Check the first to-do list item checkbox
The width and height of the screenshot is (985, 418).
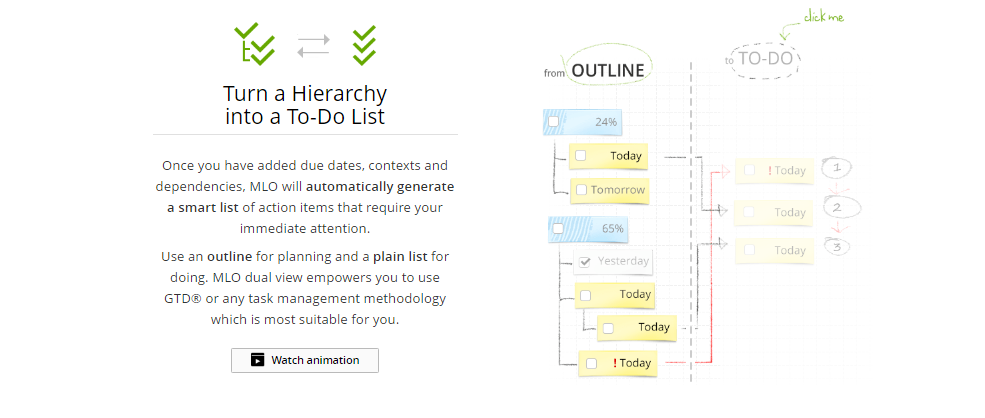point(749,170)
